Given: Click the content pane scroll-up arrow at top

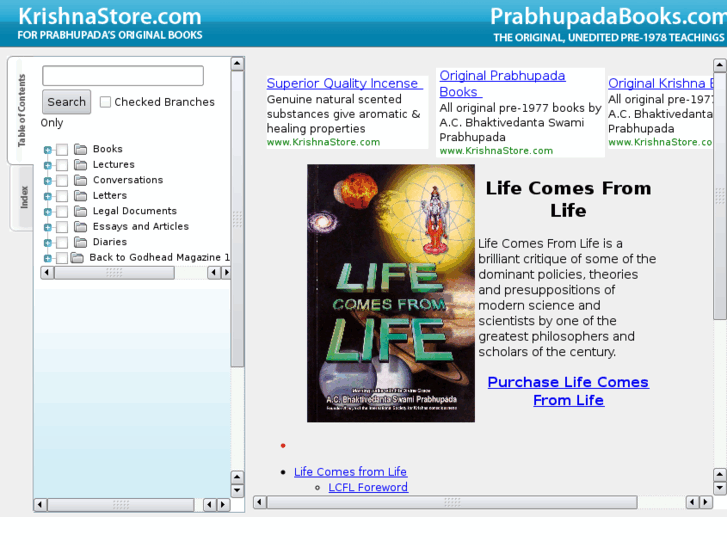Looking at the screenshot, I should tap(720, 65).
